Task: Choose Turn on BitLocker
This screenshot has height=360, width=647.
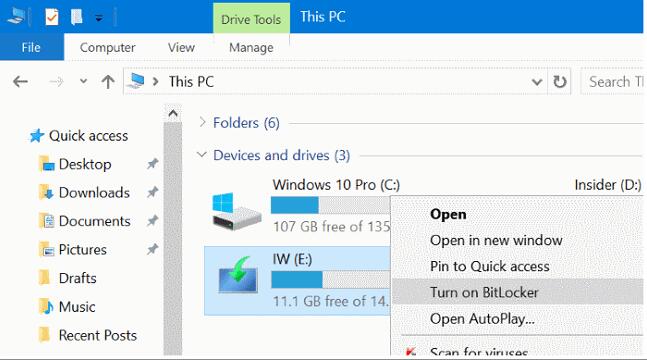Action: pos(517,292)
